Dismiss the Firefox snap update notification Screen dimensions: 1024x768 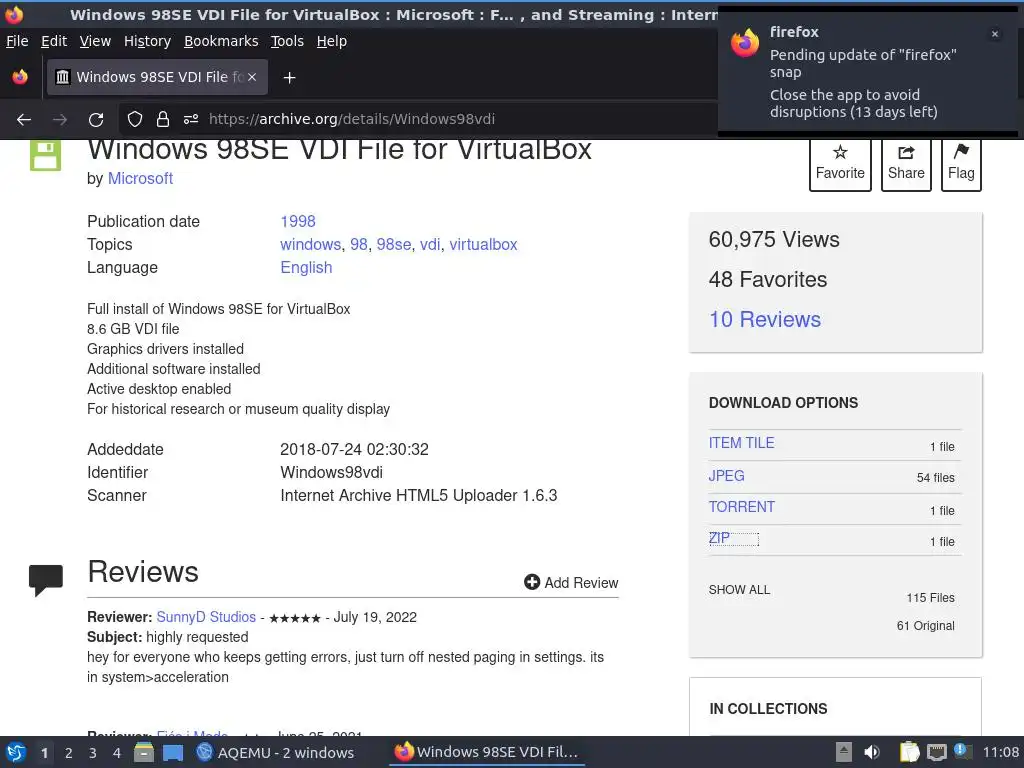[x=995, y=34]
